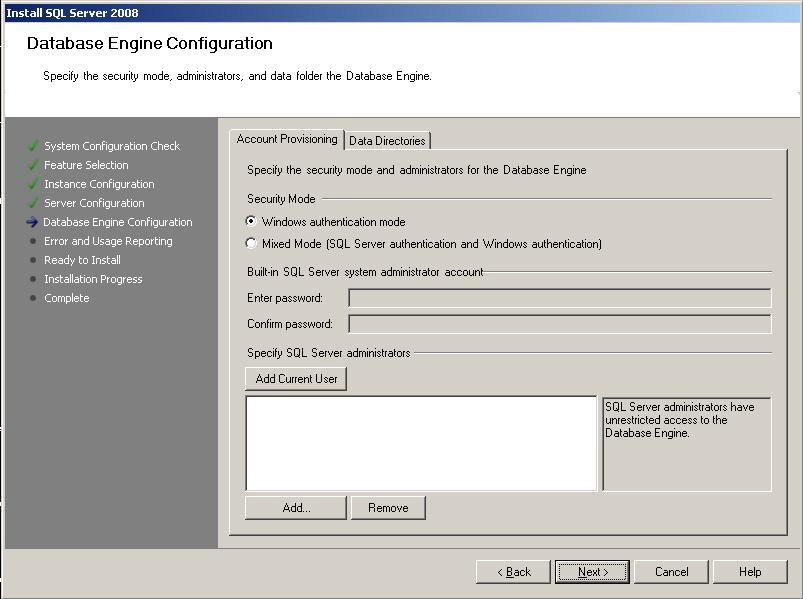Click the Feature Selection green checkmark
The image size is (803, 599).
(x=33, y=165)
